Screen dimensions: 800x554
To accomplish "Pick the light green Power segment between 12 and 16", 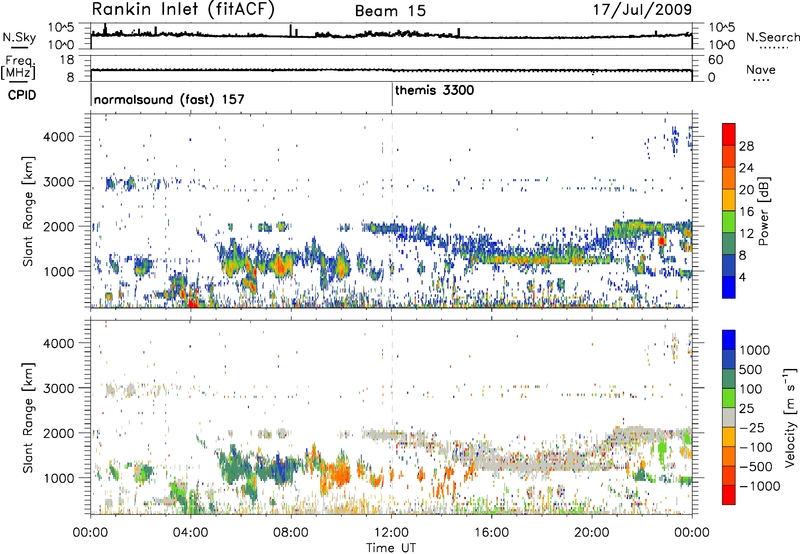I will tap(729, 221).
